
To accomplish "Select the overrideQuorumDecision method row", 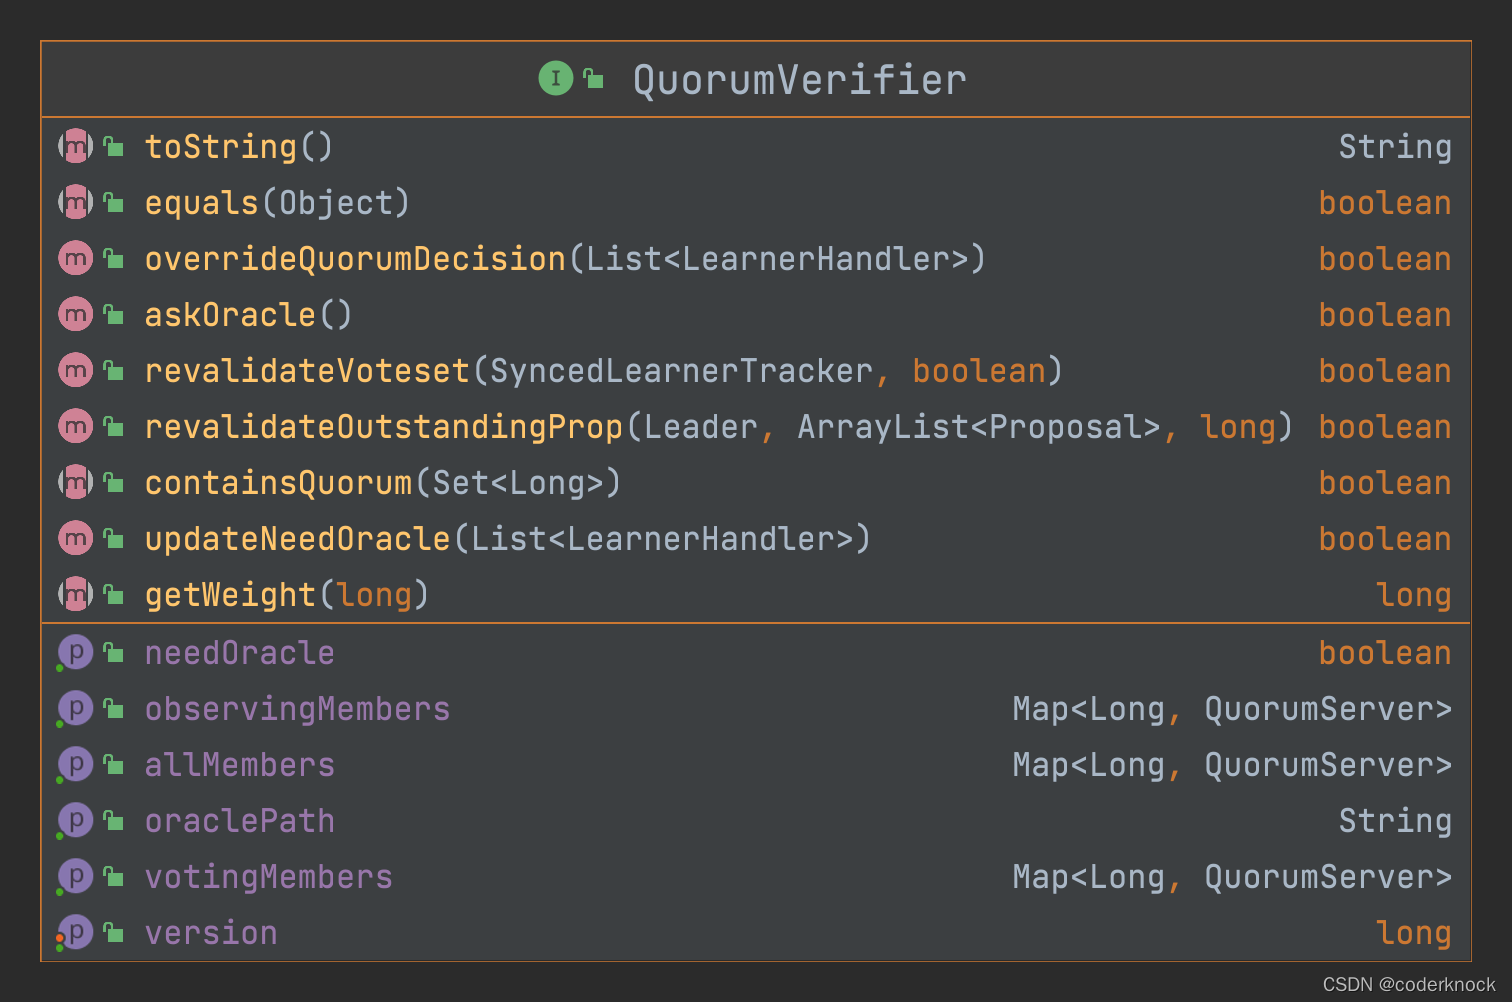I will point(756,259).
